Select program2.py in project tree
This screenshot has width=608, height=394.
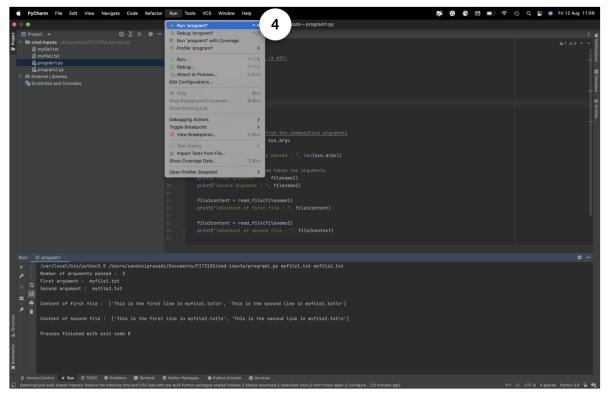50,70
